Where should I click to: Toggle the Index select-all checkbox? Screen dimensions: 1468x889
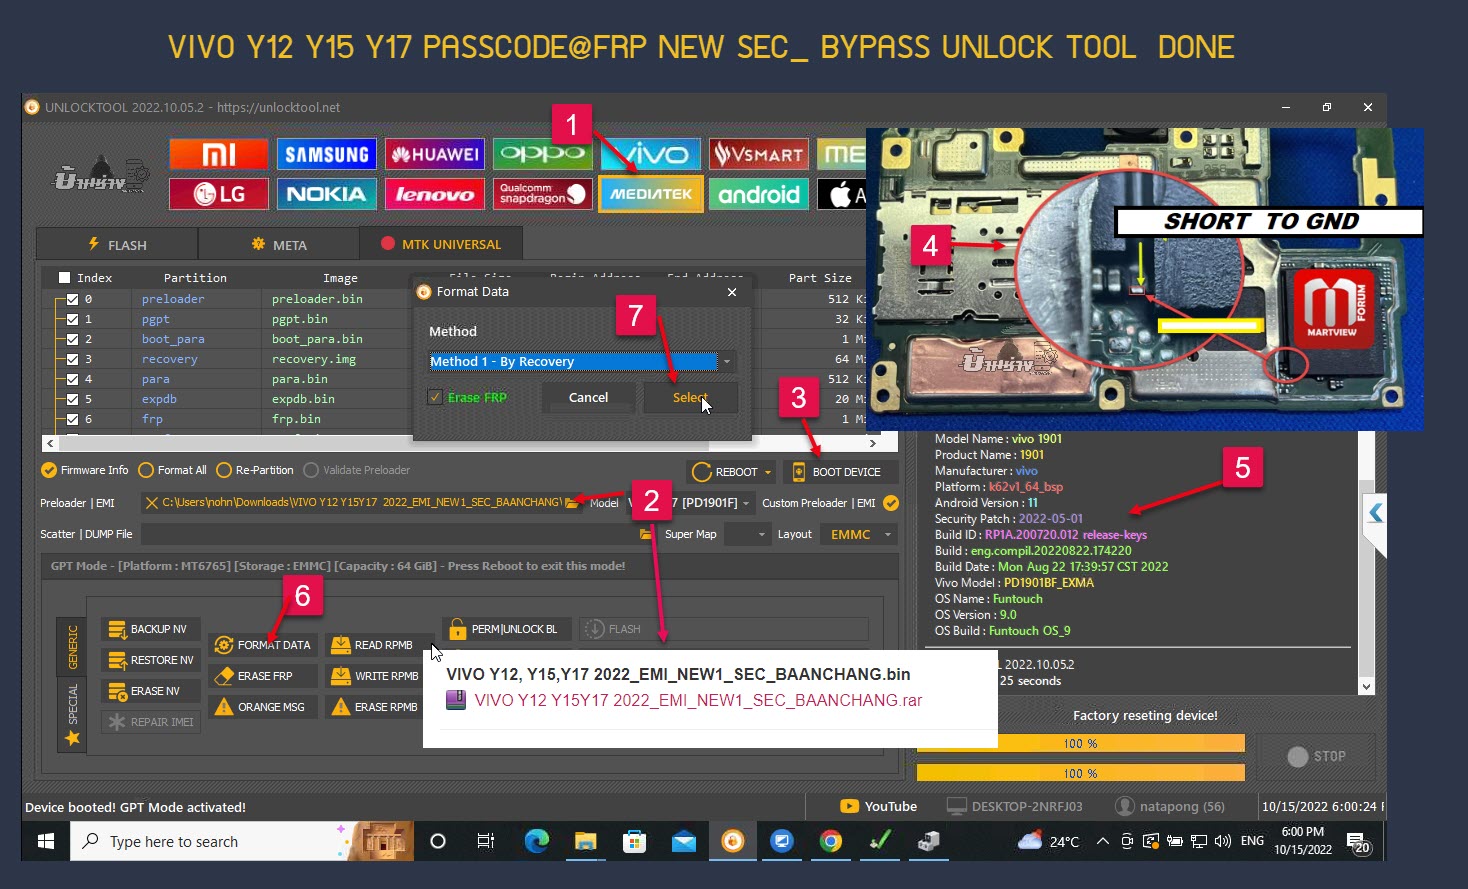pyautogui.click(x=65, y=278)
